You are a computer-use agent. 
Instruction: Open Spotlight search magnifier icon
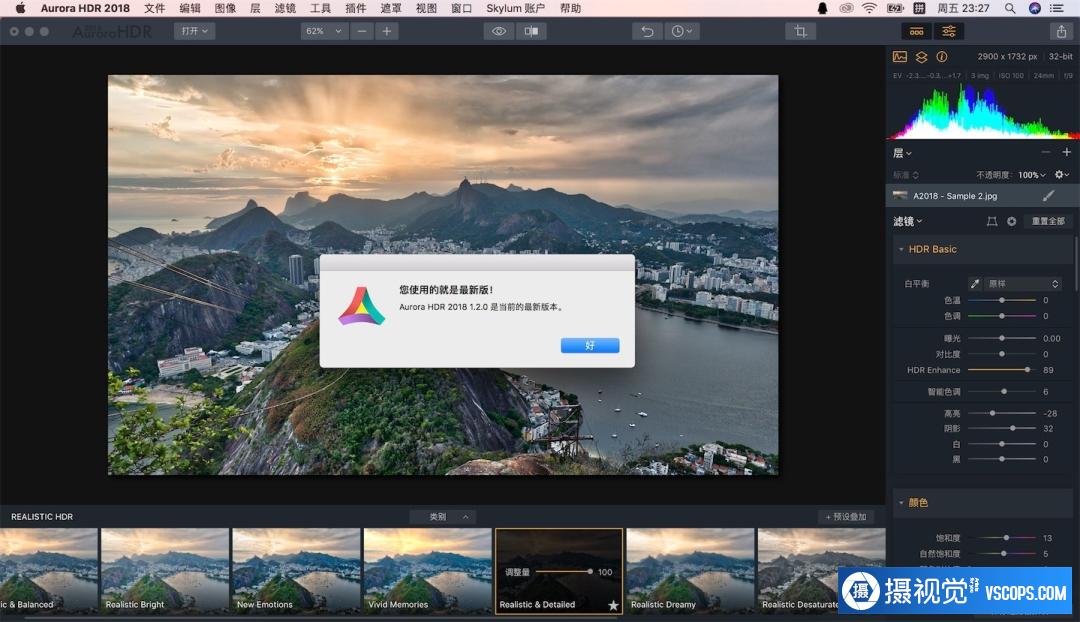pos(1010,8)
